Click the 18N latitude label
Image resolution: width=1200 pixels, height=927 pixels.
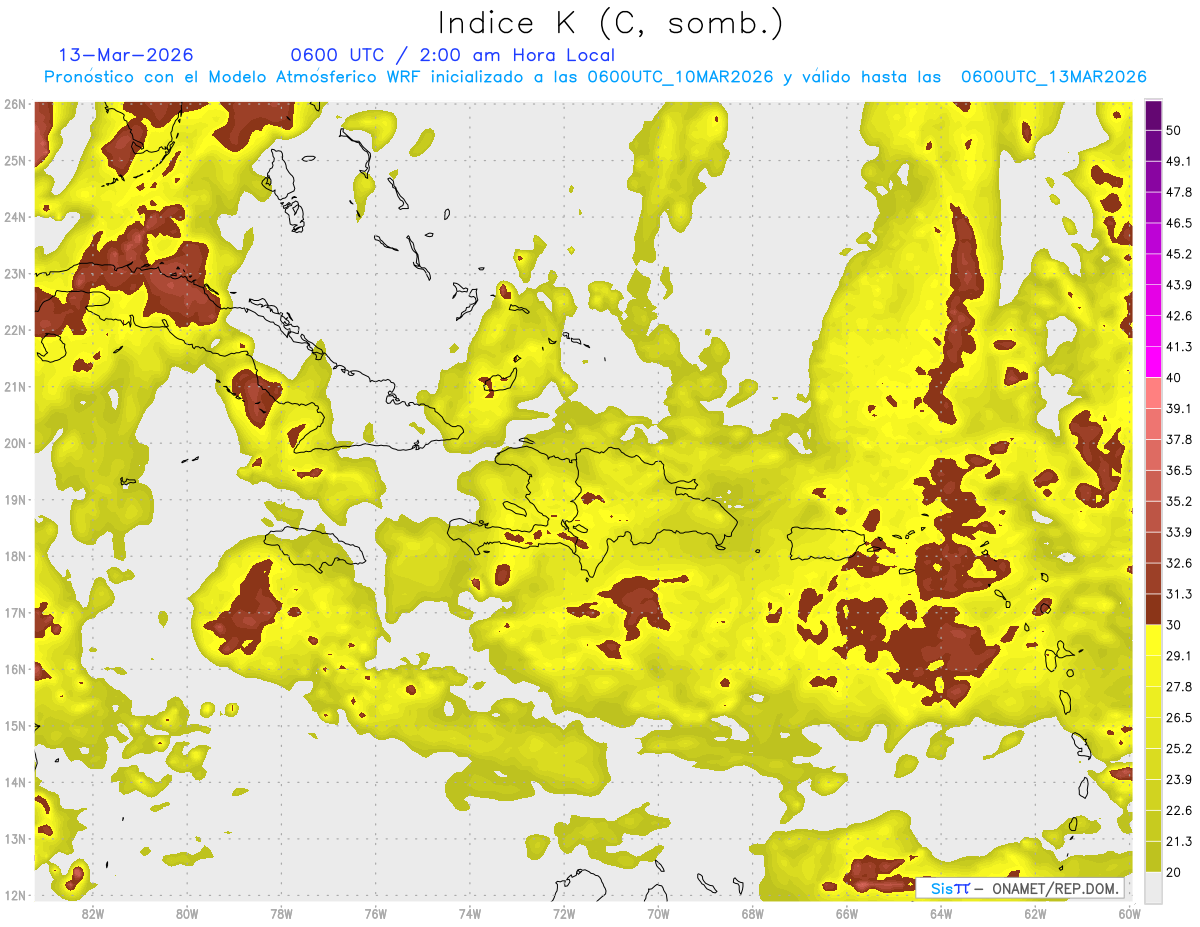14,556
